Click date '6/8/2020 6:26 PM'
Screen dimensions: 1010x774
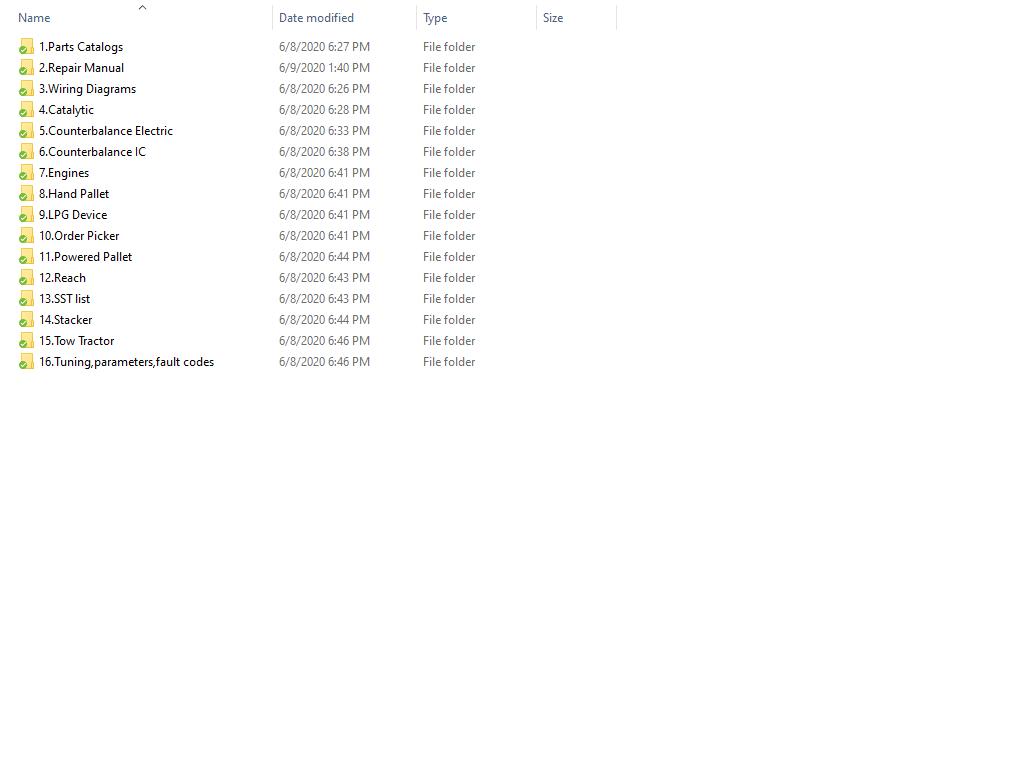coord(324,89)
